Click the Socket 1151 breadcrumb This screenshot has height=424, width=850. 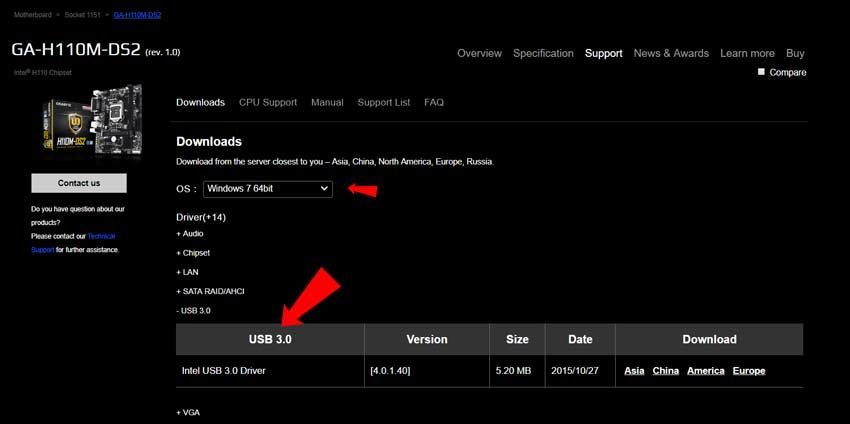(x=82, y=15)
